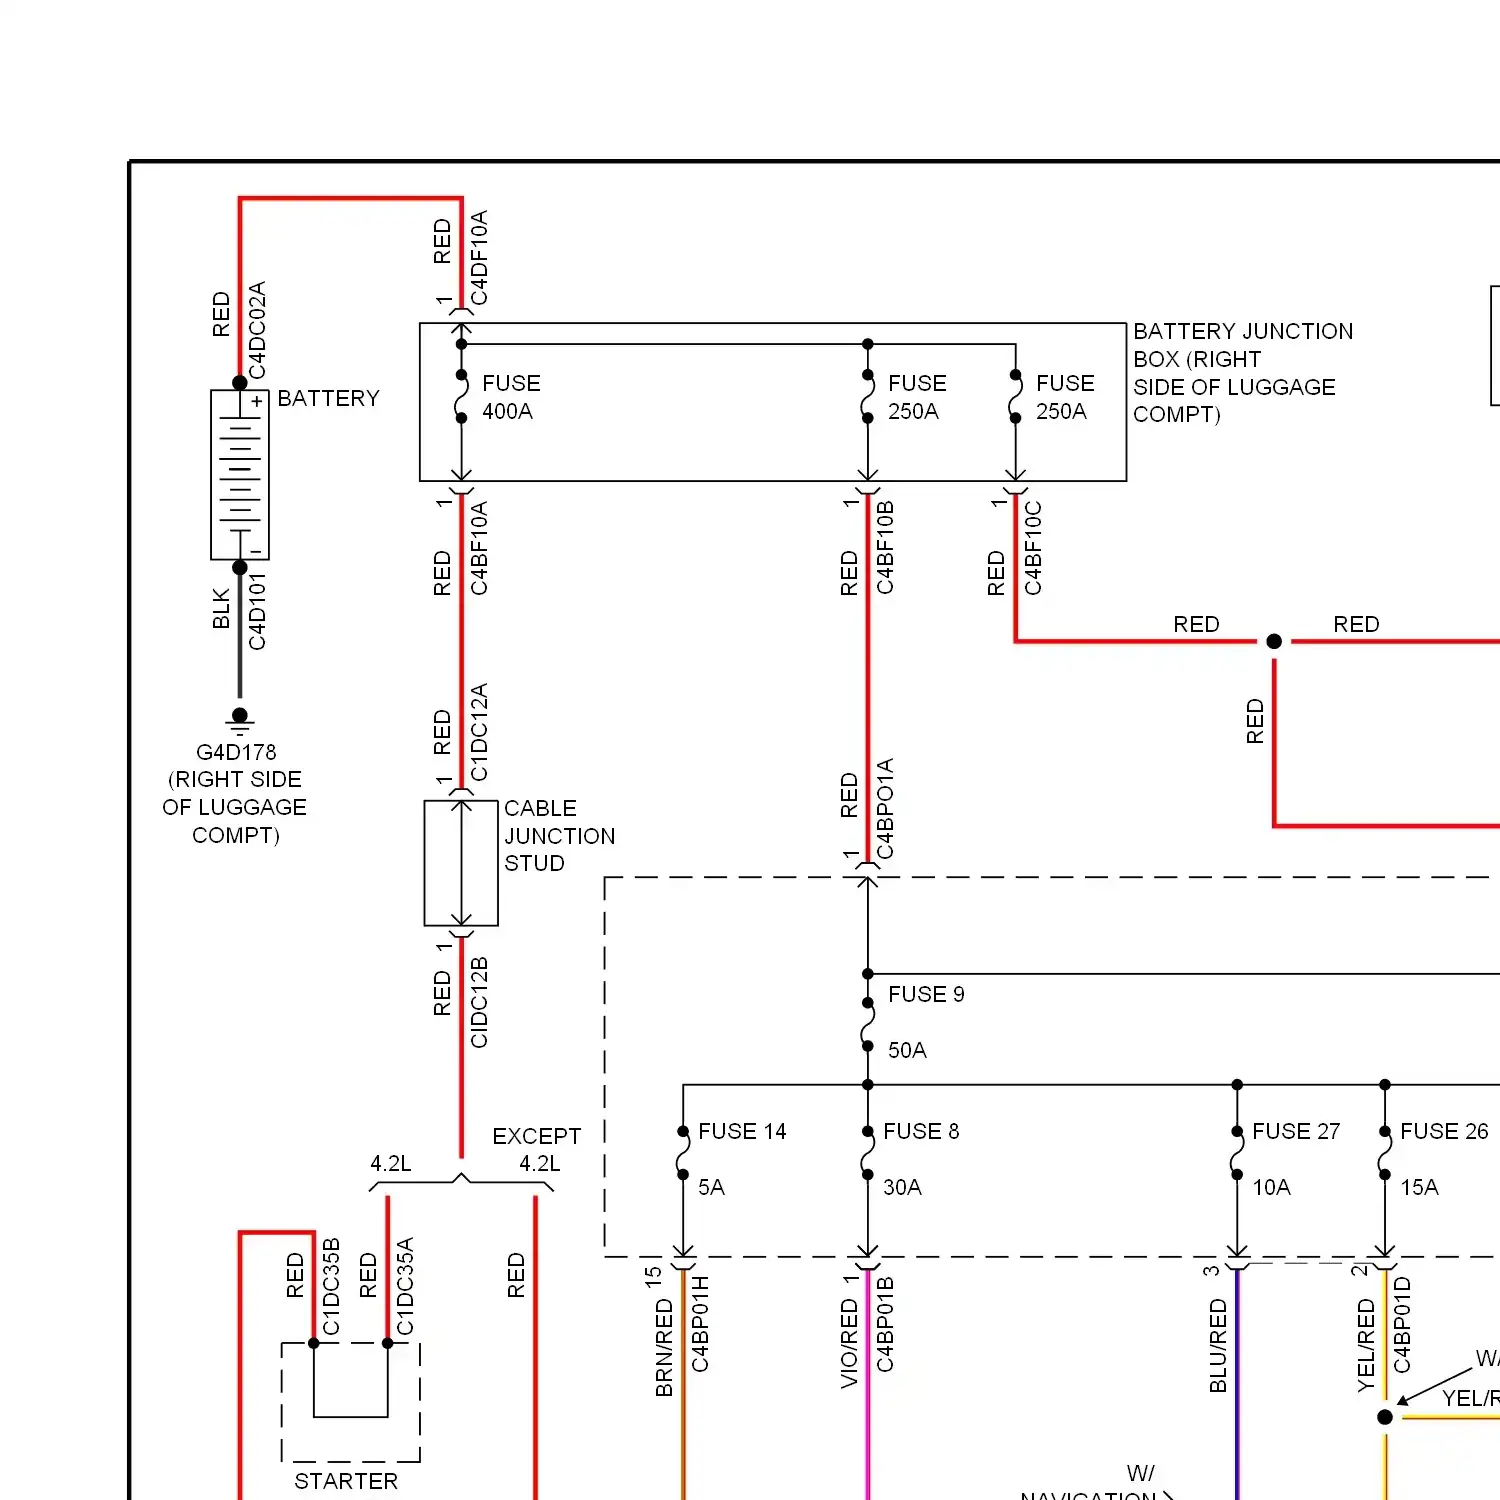Click the battery symbol
This screenshot has width=1500, height=1500.
point(240,475)
